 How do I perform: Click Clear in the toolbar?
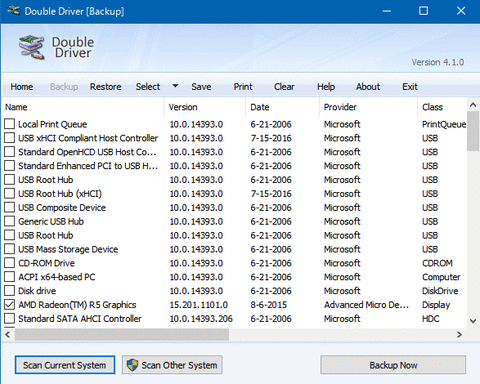click(x=284, y=87)
